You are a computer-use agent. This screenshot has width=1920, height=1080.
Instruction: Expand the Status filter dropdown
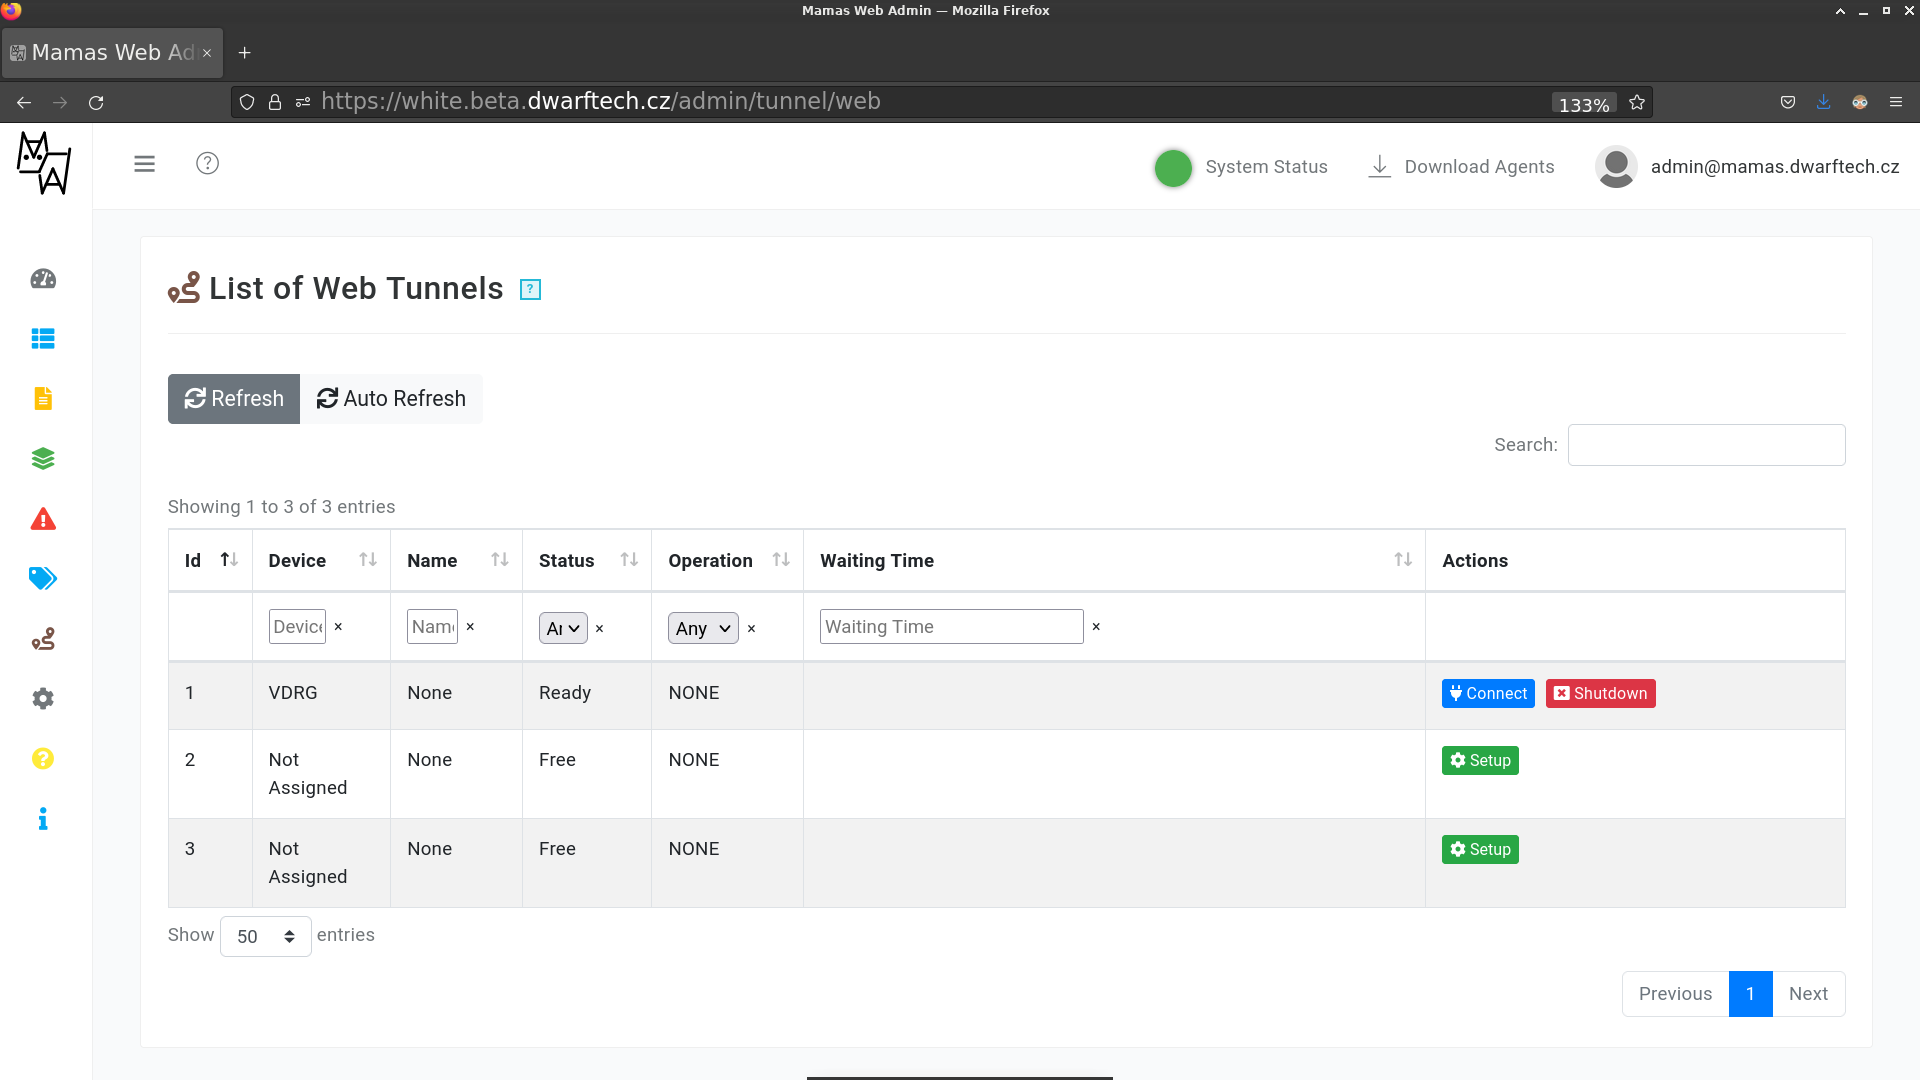pos(563,628)
